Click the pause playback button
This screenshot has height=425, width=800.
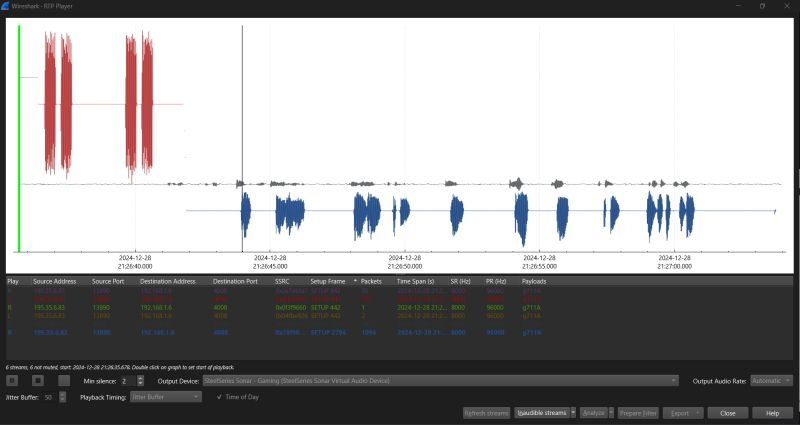click(x=12, y=381)
